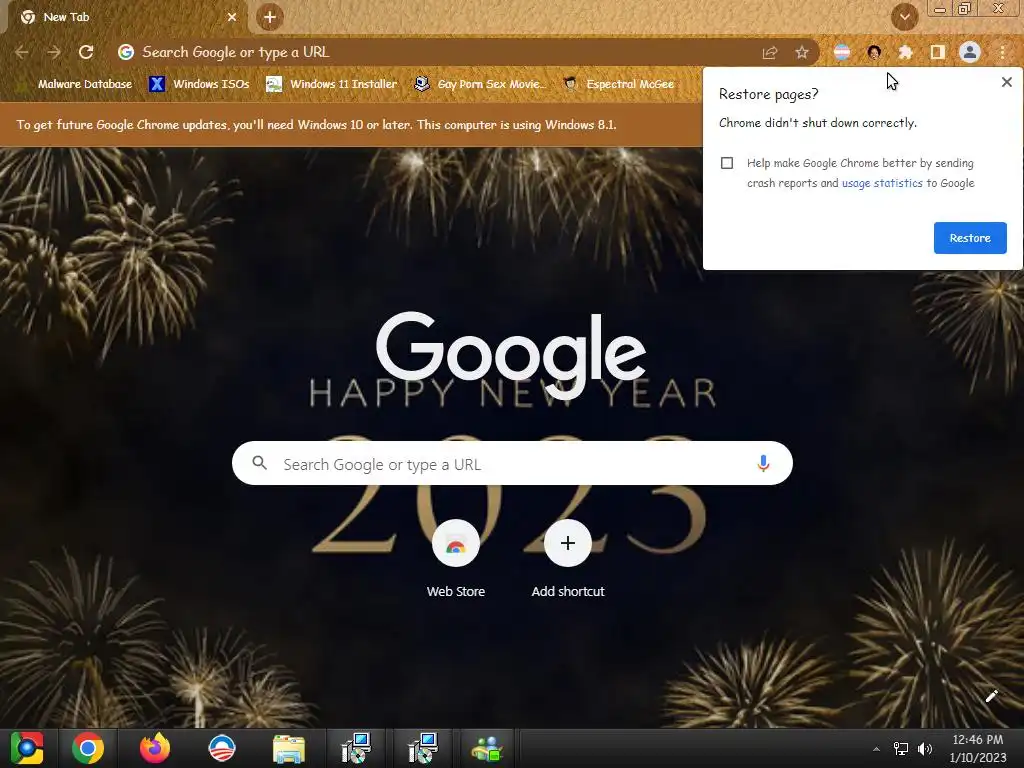Screen dimensions: 1024x768
Task: Start voice search with microphone icon
Action: point(763,463)
